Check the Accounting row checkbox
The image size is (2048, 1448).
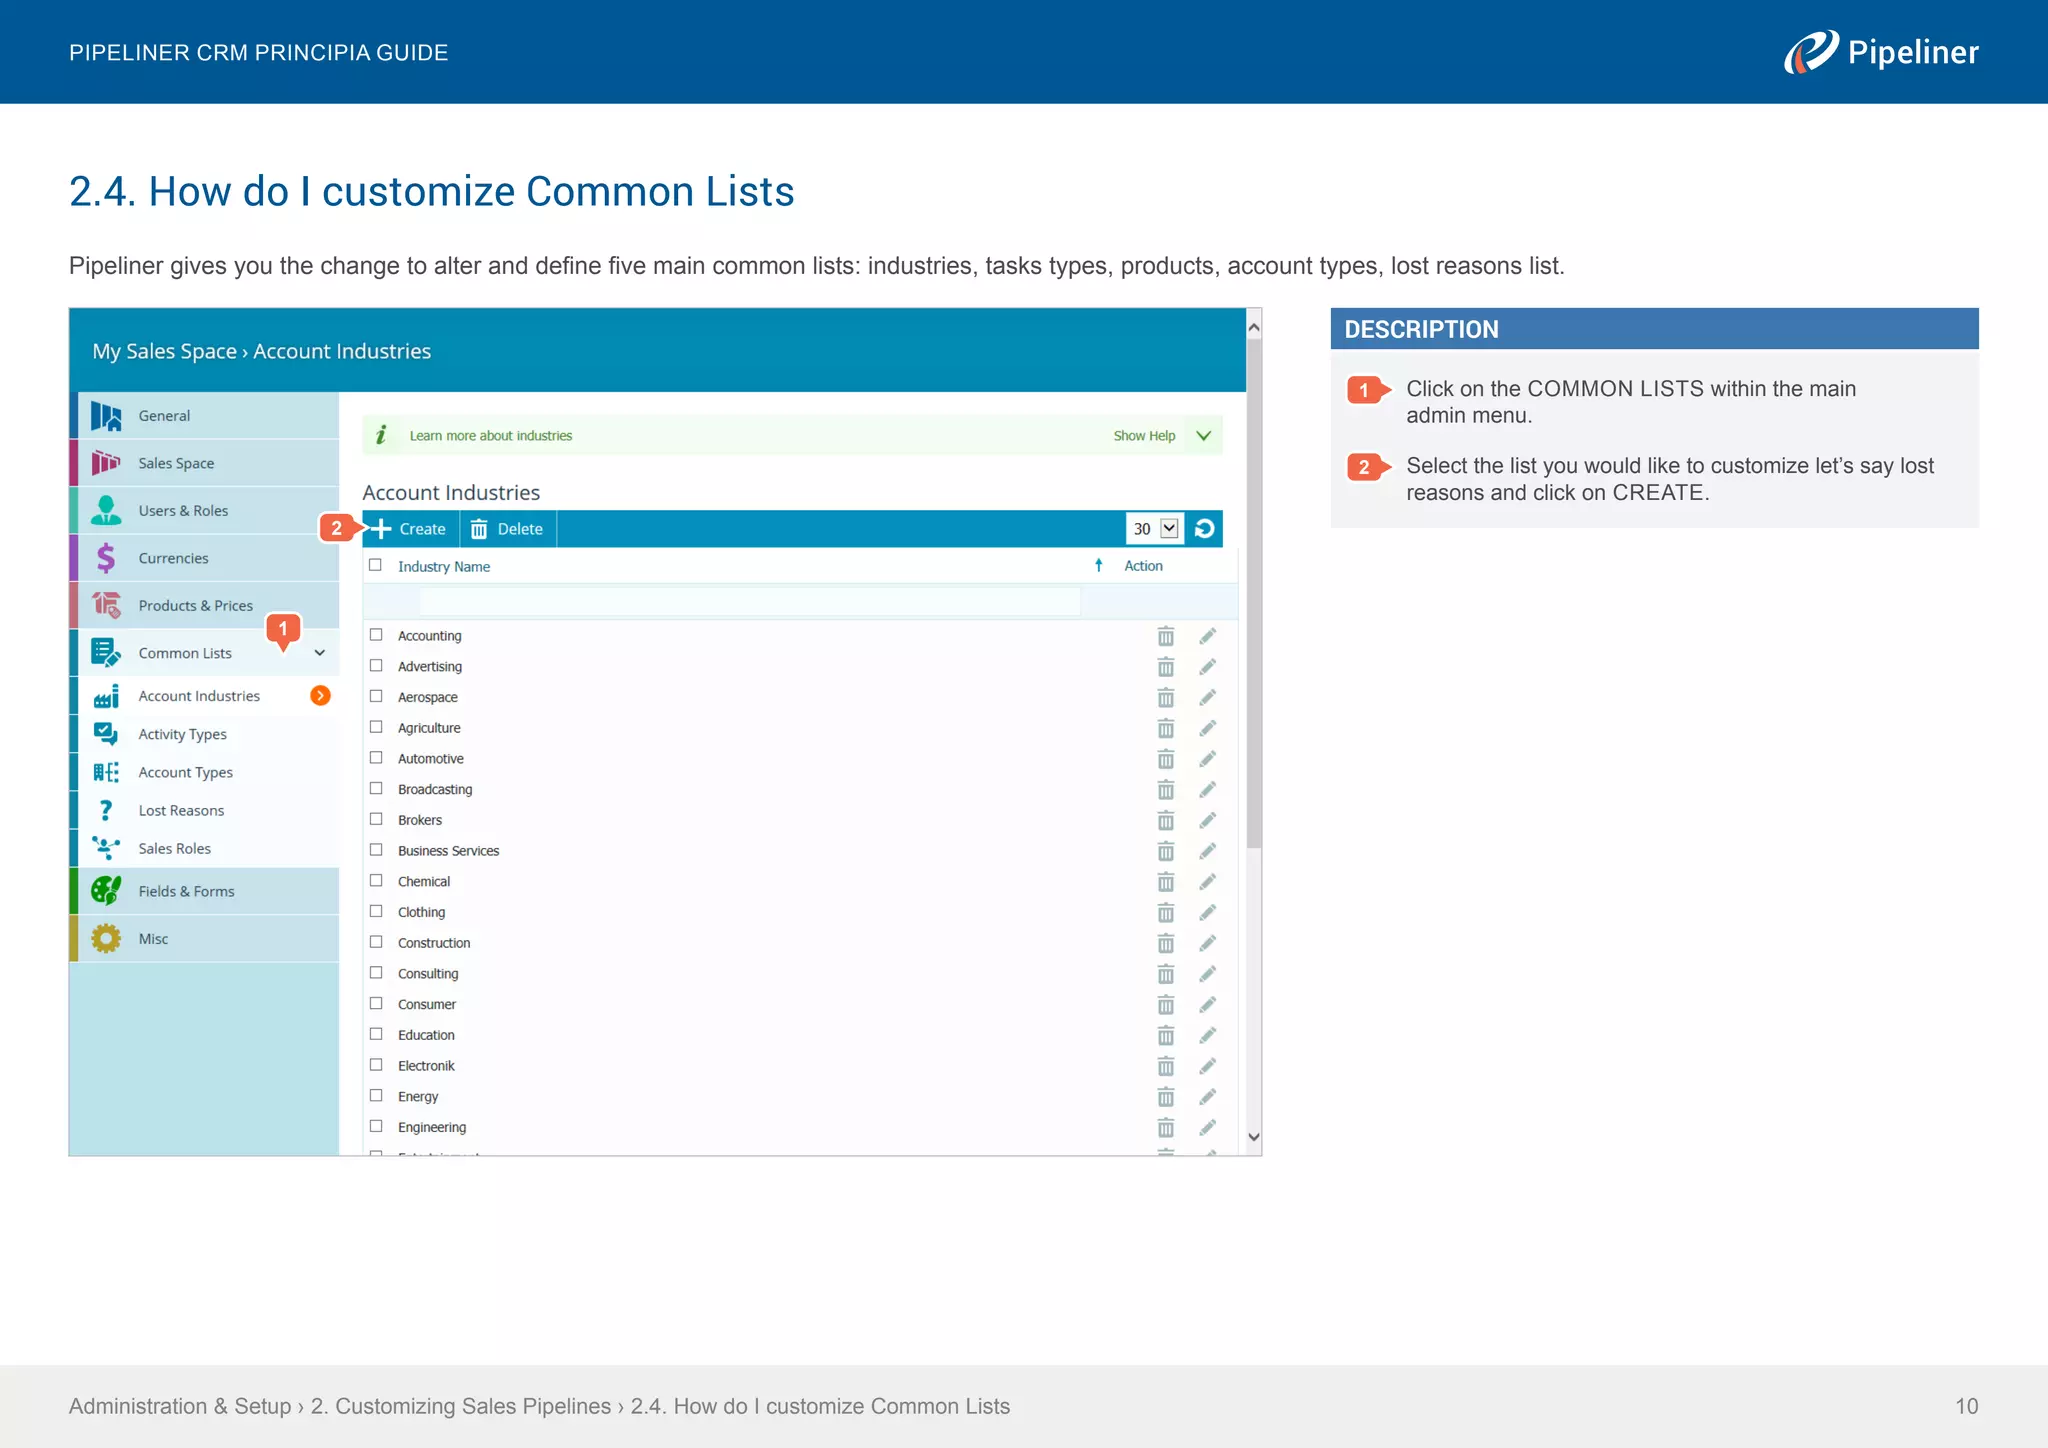(376, 635)
